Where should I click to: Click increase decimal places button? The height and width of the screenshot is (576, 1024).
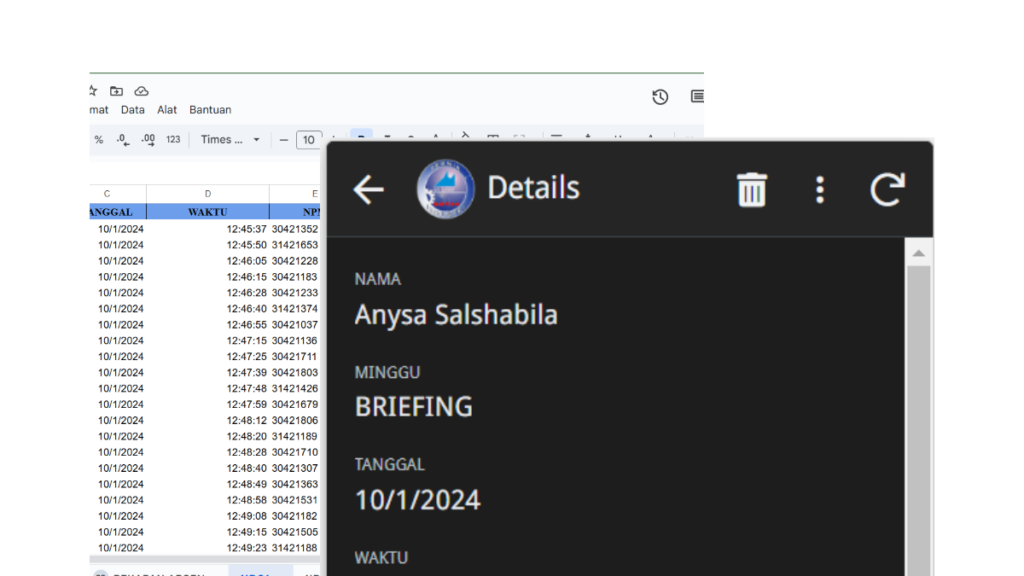(148, 140)
